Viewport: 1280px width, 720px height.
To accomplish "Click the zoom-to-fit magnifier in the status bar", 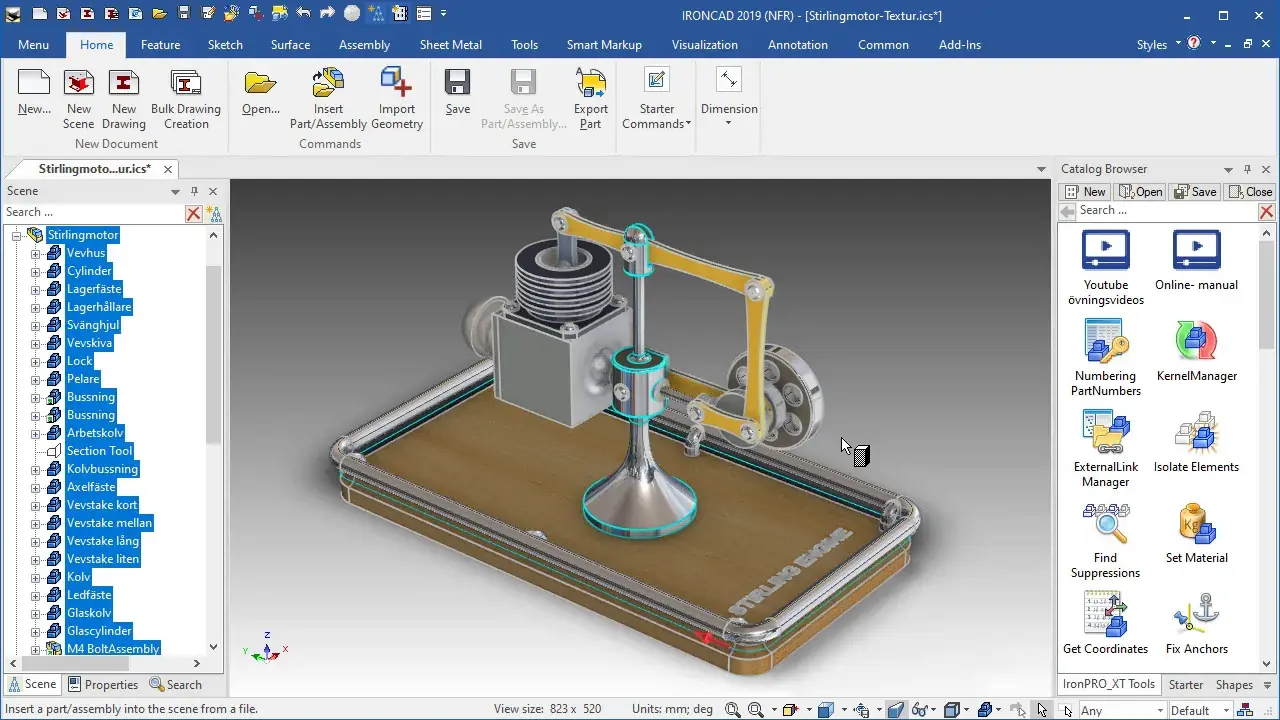I will [733, 710].
